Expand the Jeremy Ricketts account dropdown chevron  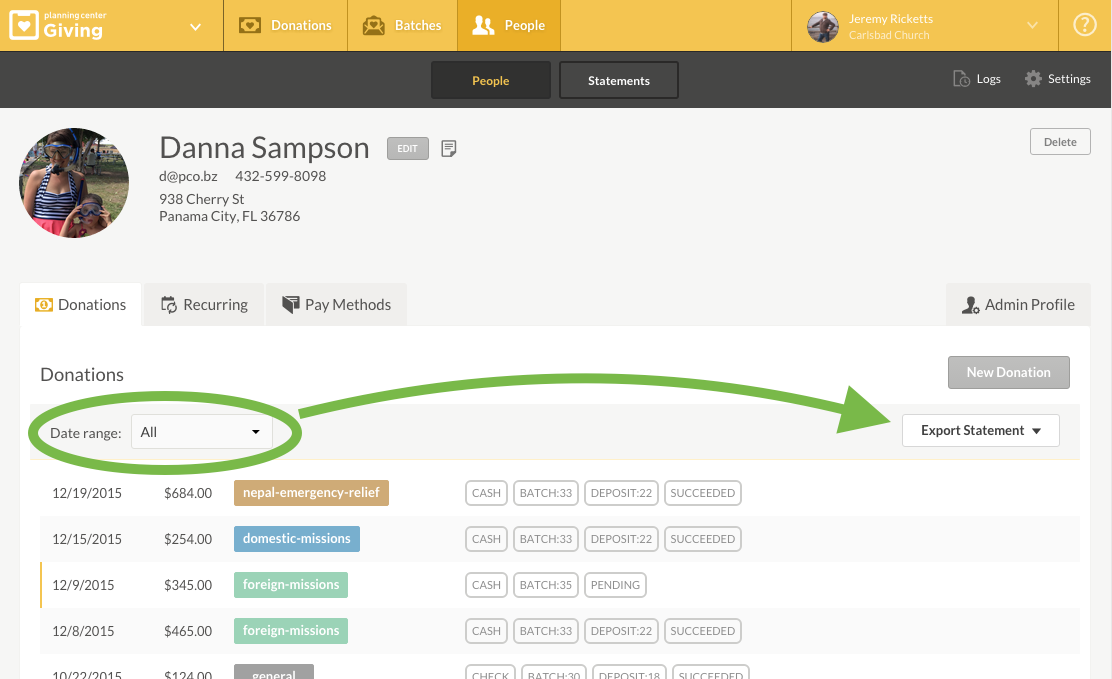1032,27
